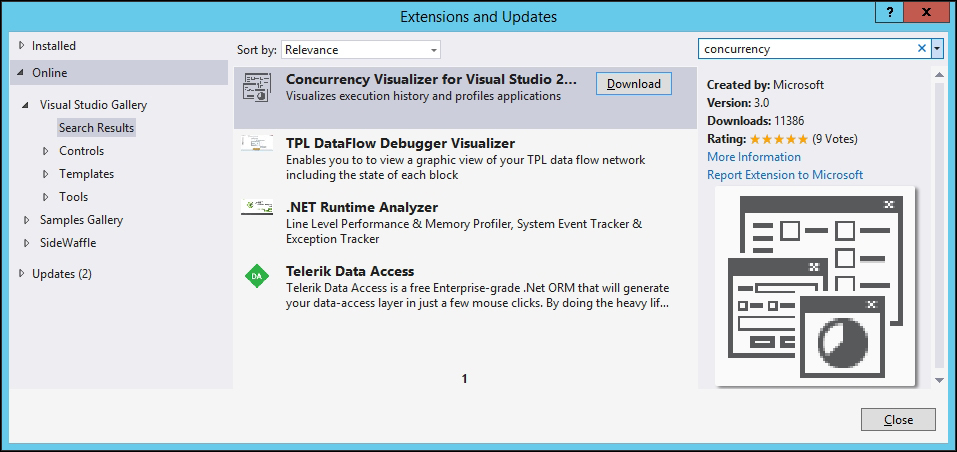Open the search box dropdown arrow
The width and height of the screenshot is (957, 452).
[x=937, y=48]
